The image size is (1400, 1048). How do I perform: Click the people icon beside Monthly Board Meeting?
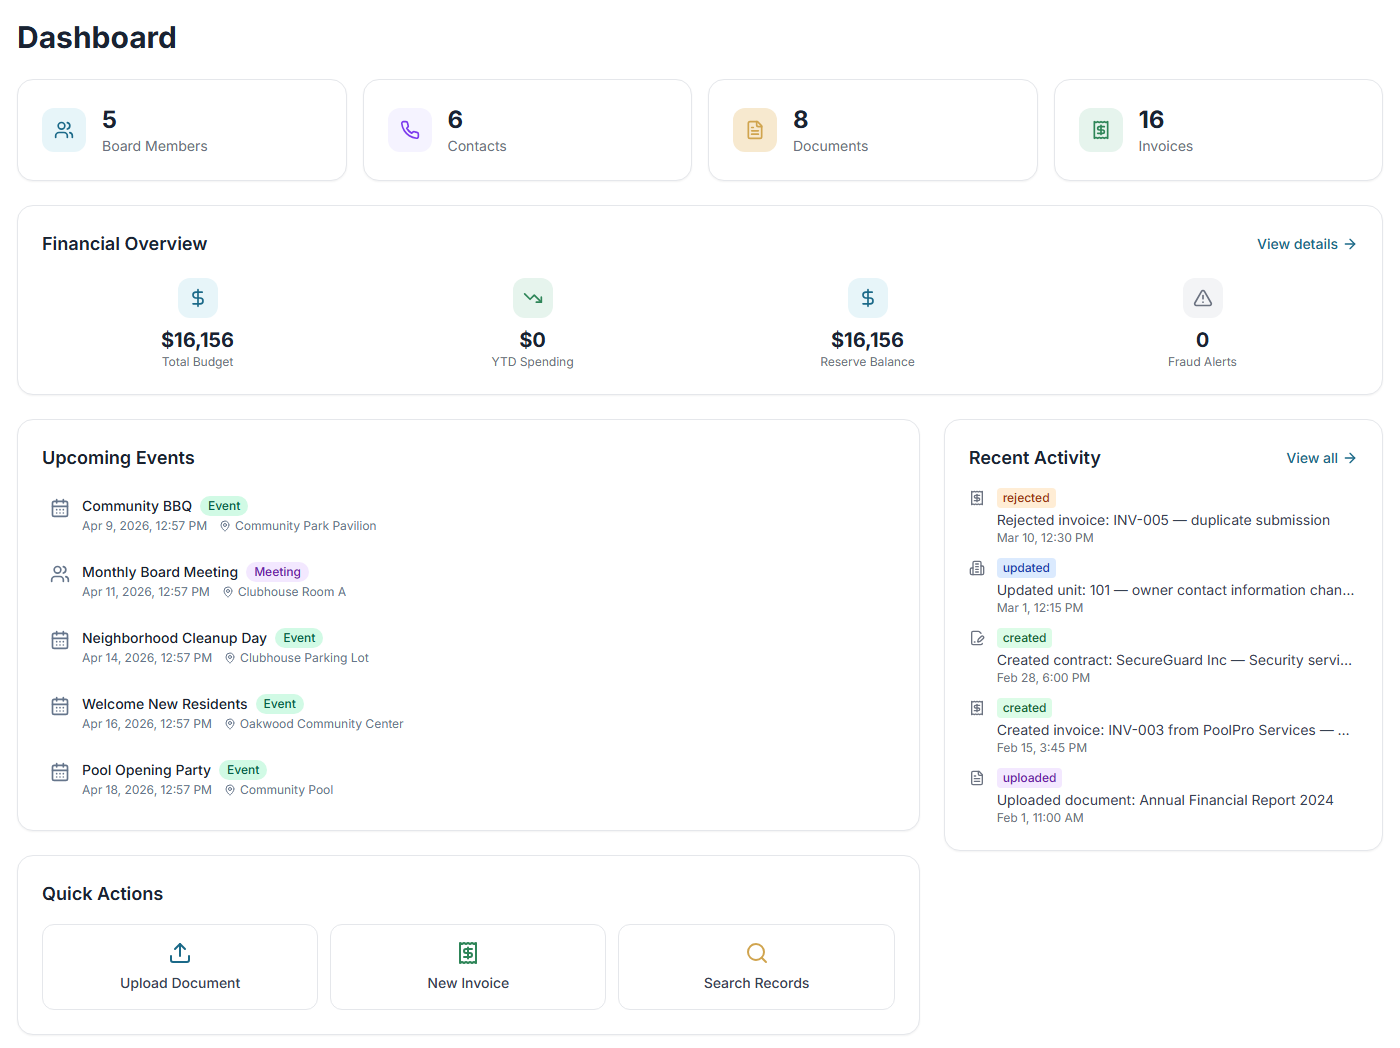coord(59,573)
